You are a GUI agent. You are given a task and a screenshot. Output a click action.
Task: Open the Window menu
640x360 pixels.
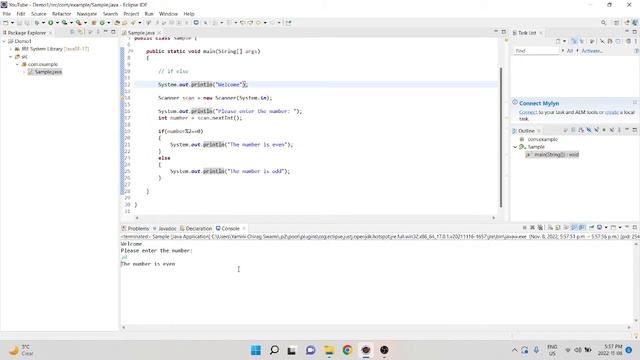pyautogui.click(x=168, y=13)
